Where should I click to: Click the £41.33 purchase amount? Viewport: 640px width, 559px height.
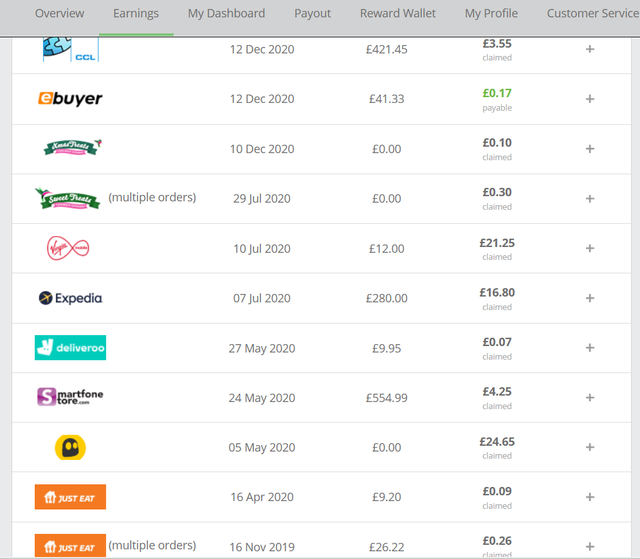[x=387, y=99]
